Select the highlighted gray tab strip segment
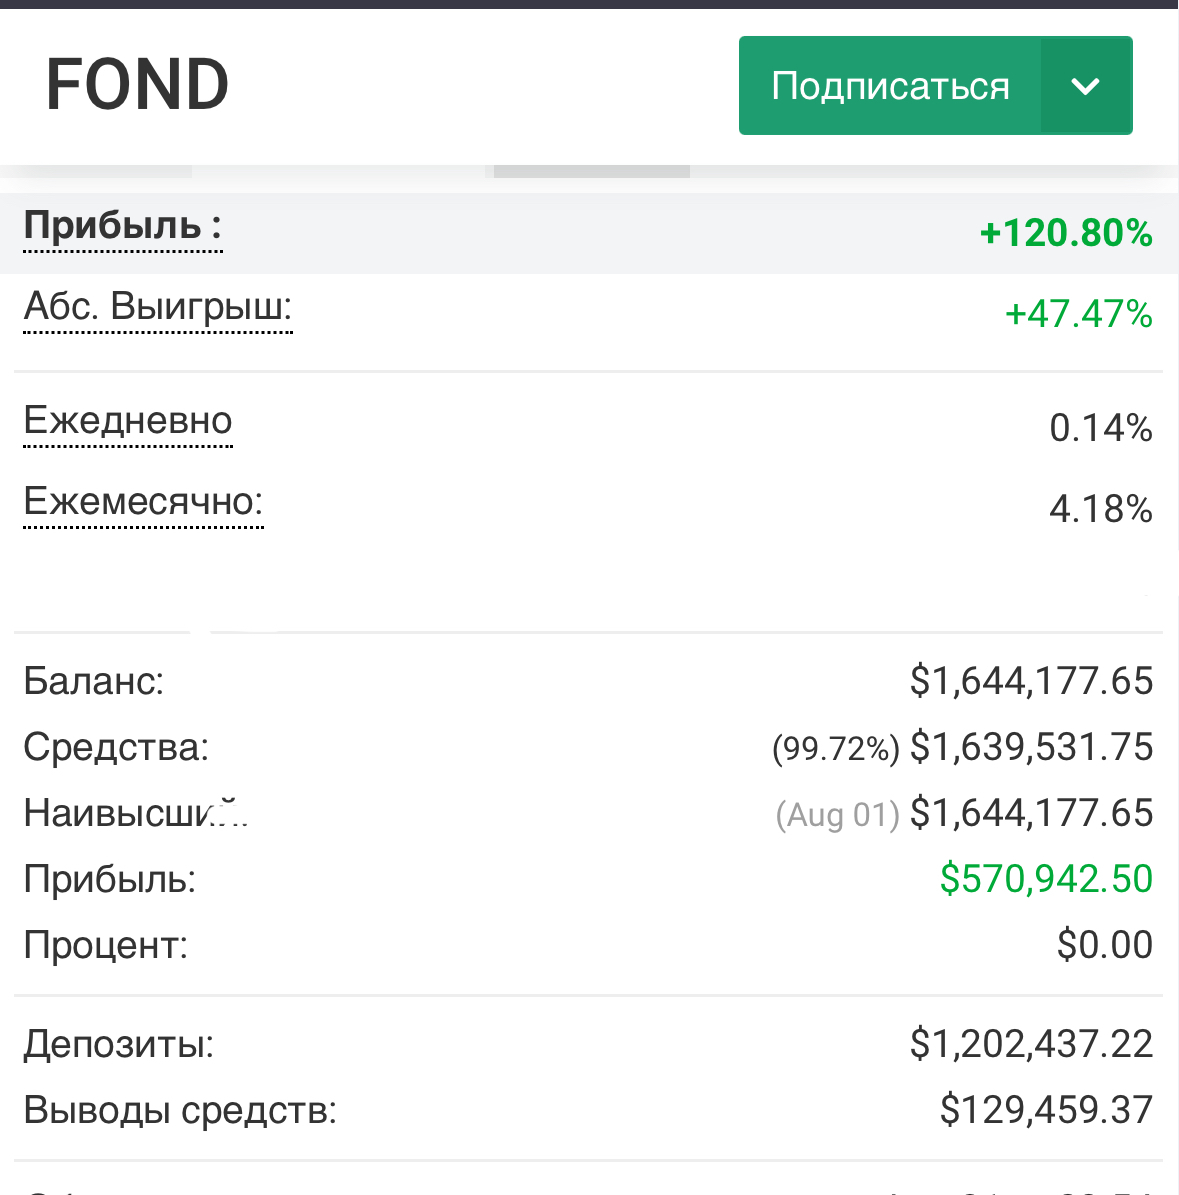The height and width of the screenshot is (1195, 1179). click(x=591, y=171)
